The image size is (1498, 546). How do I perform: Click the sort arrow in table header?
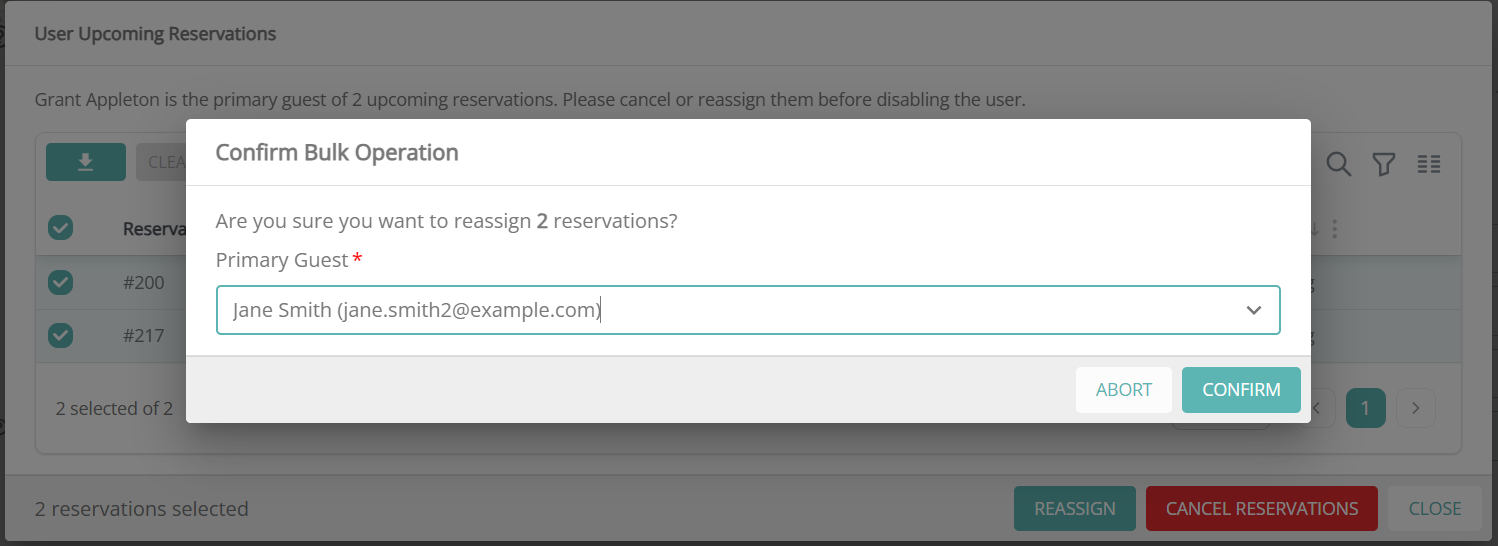(x=1315, y=229)
